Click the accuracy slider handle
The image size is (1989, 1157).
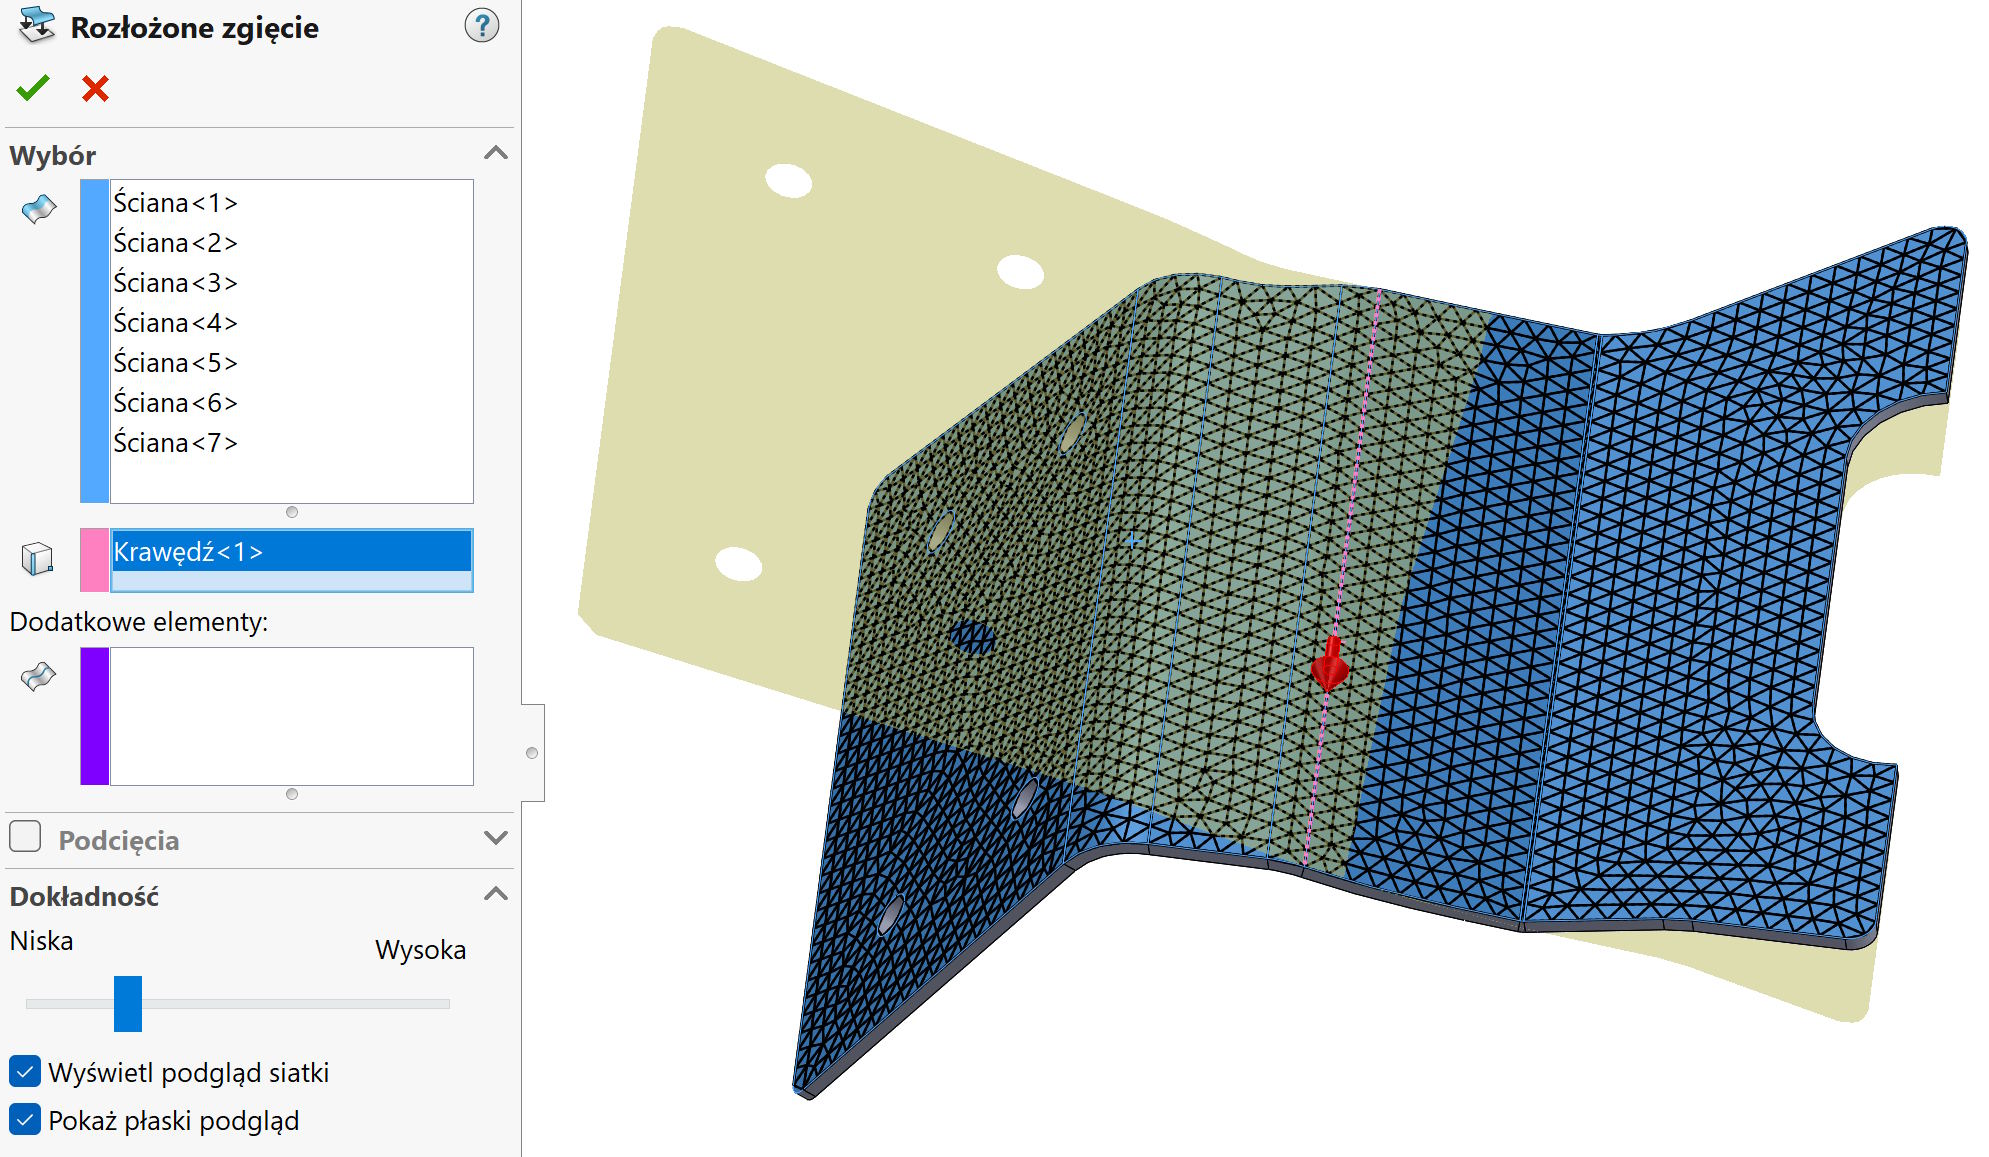(x=128, y=1003)
